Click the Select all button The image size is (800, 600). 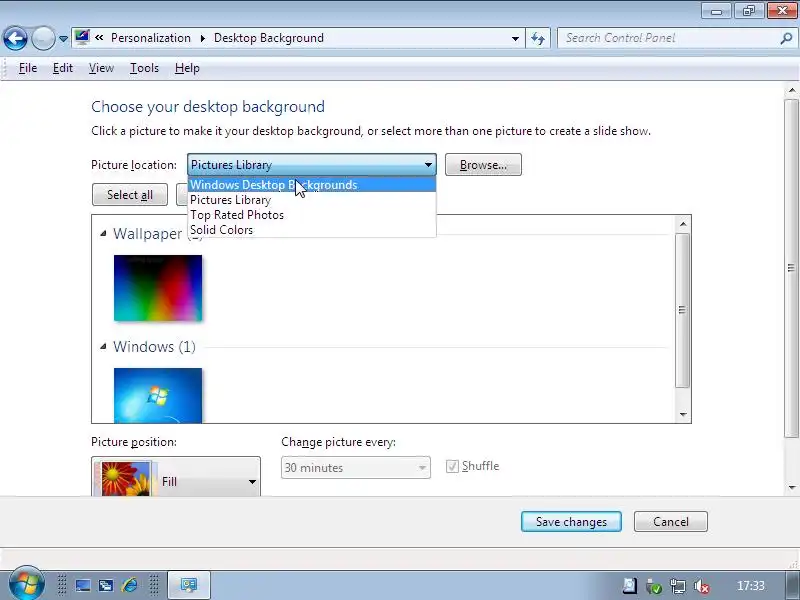click(x=130, y=195)
